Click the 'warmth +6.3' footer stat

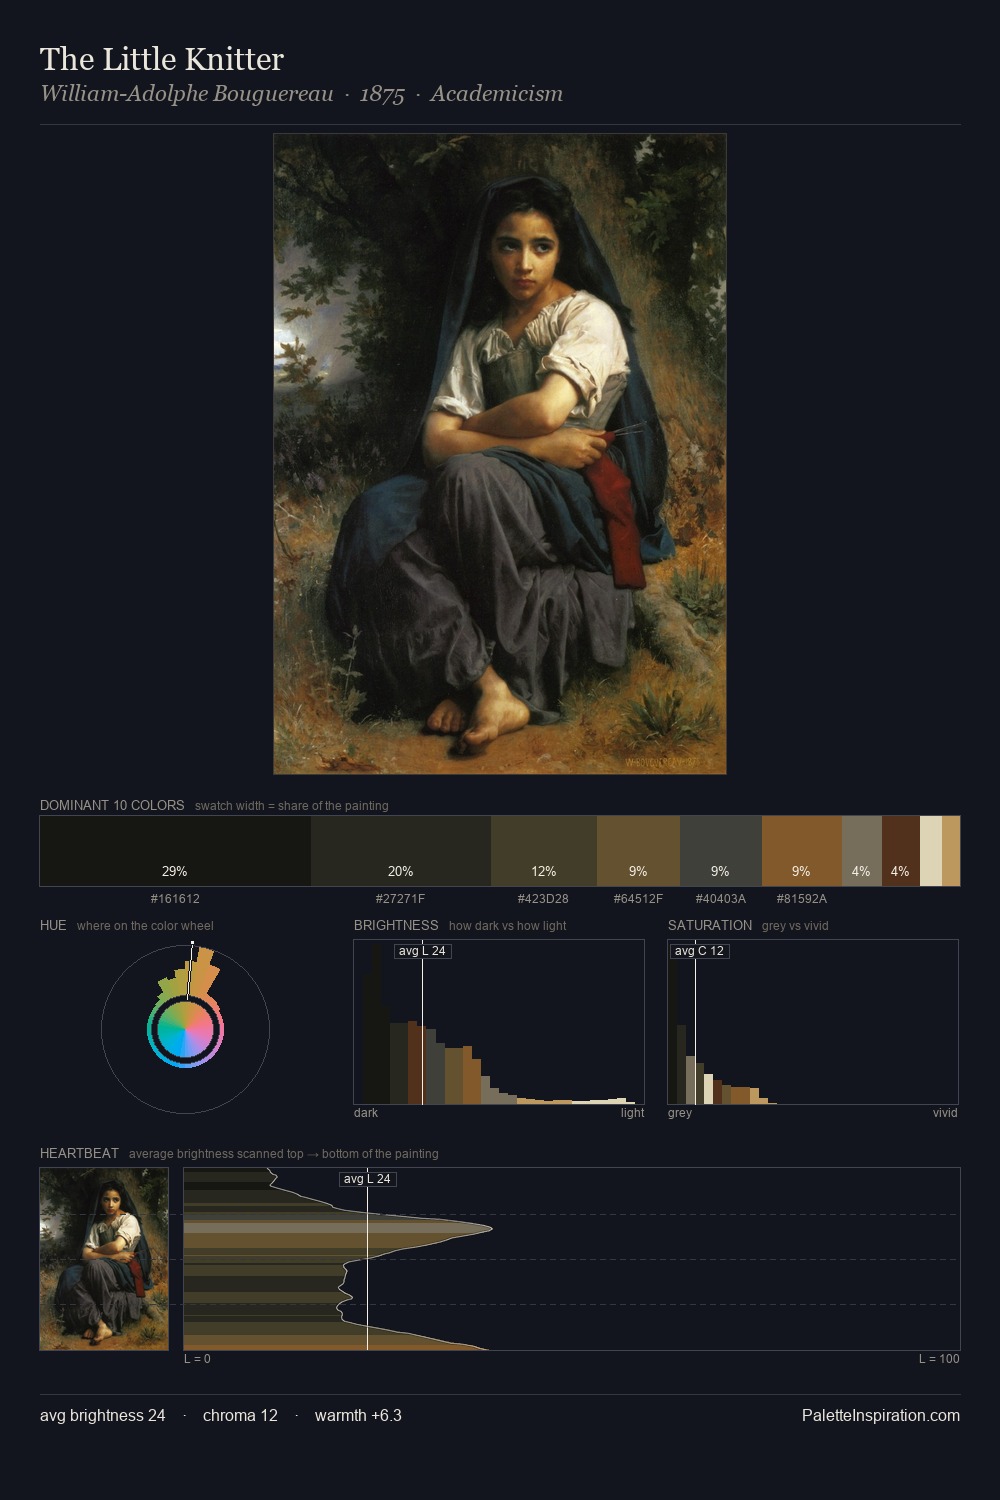coord(358,1415)
